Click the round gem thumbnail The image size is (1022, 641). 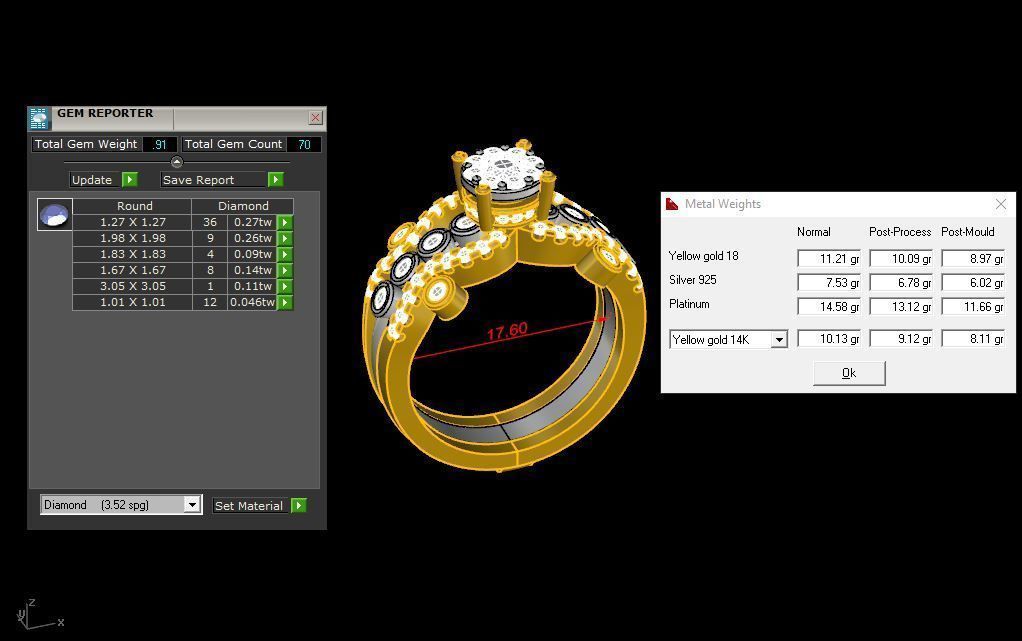pos(54,215)
